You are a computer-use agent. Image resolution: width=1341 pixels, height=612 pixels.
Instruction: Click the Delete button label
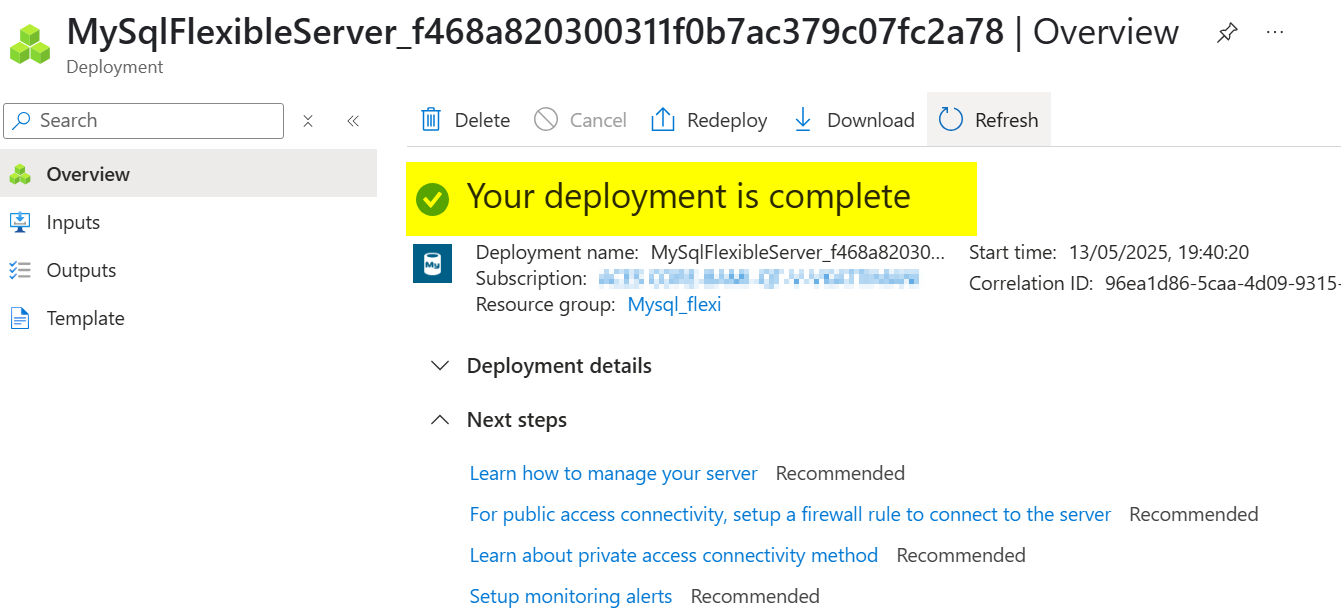[482, 120]
